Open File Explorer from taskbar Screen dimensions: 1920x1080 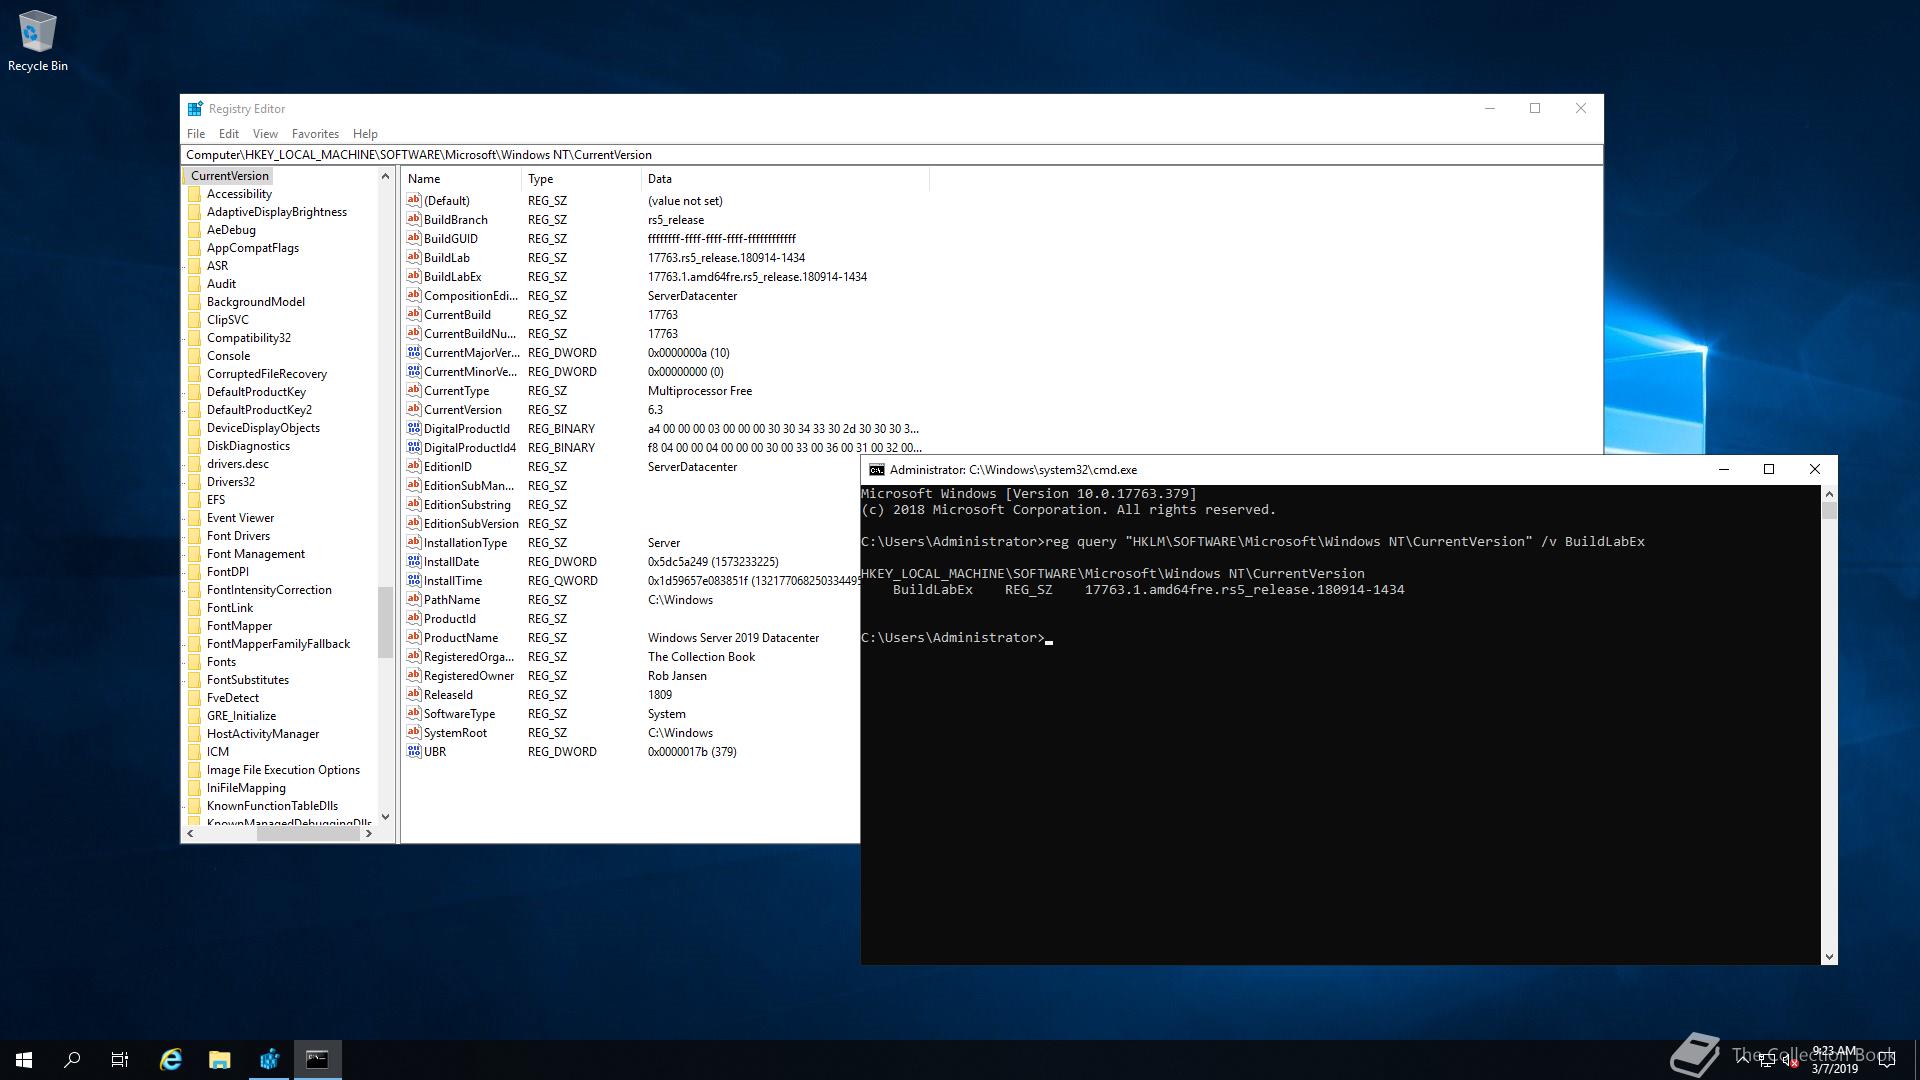(x=219, y=1060)
